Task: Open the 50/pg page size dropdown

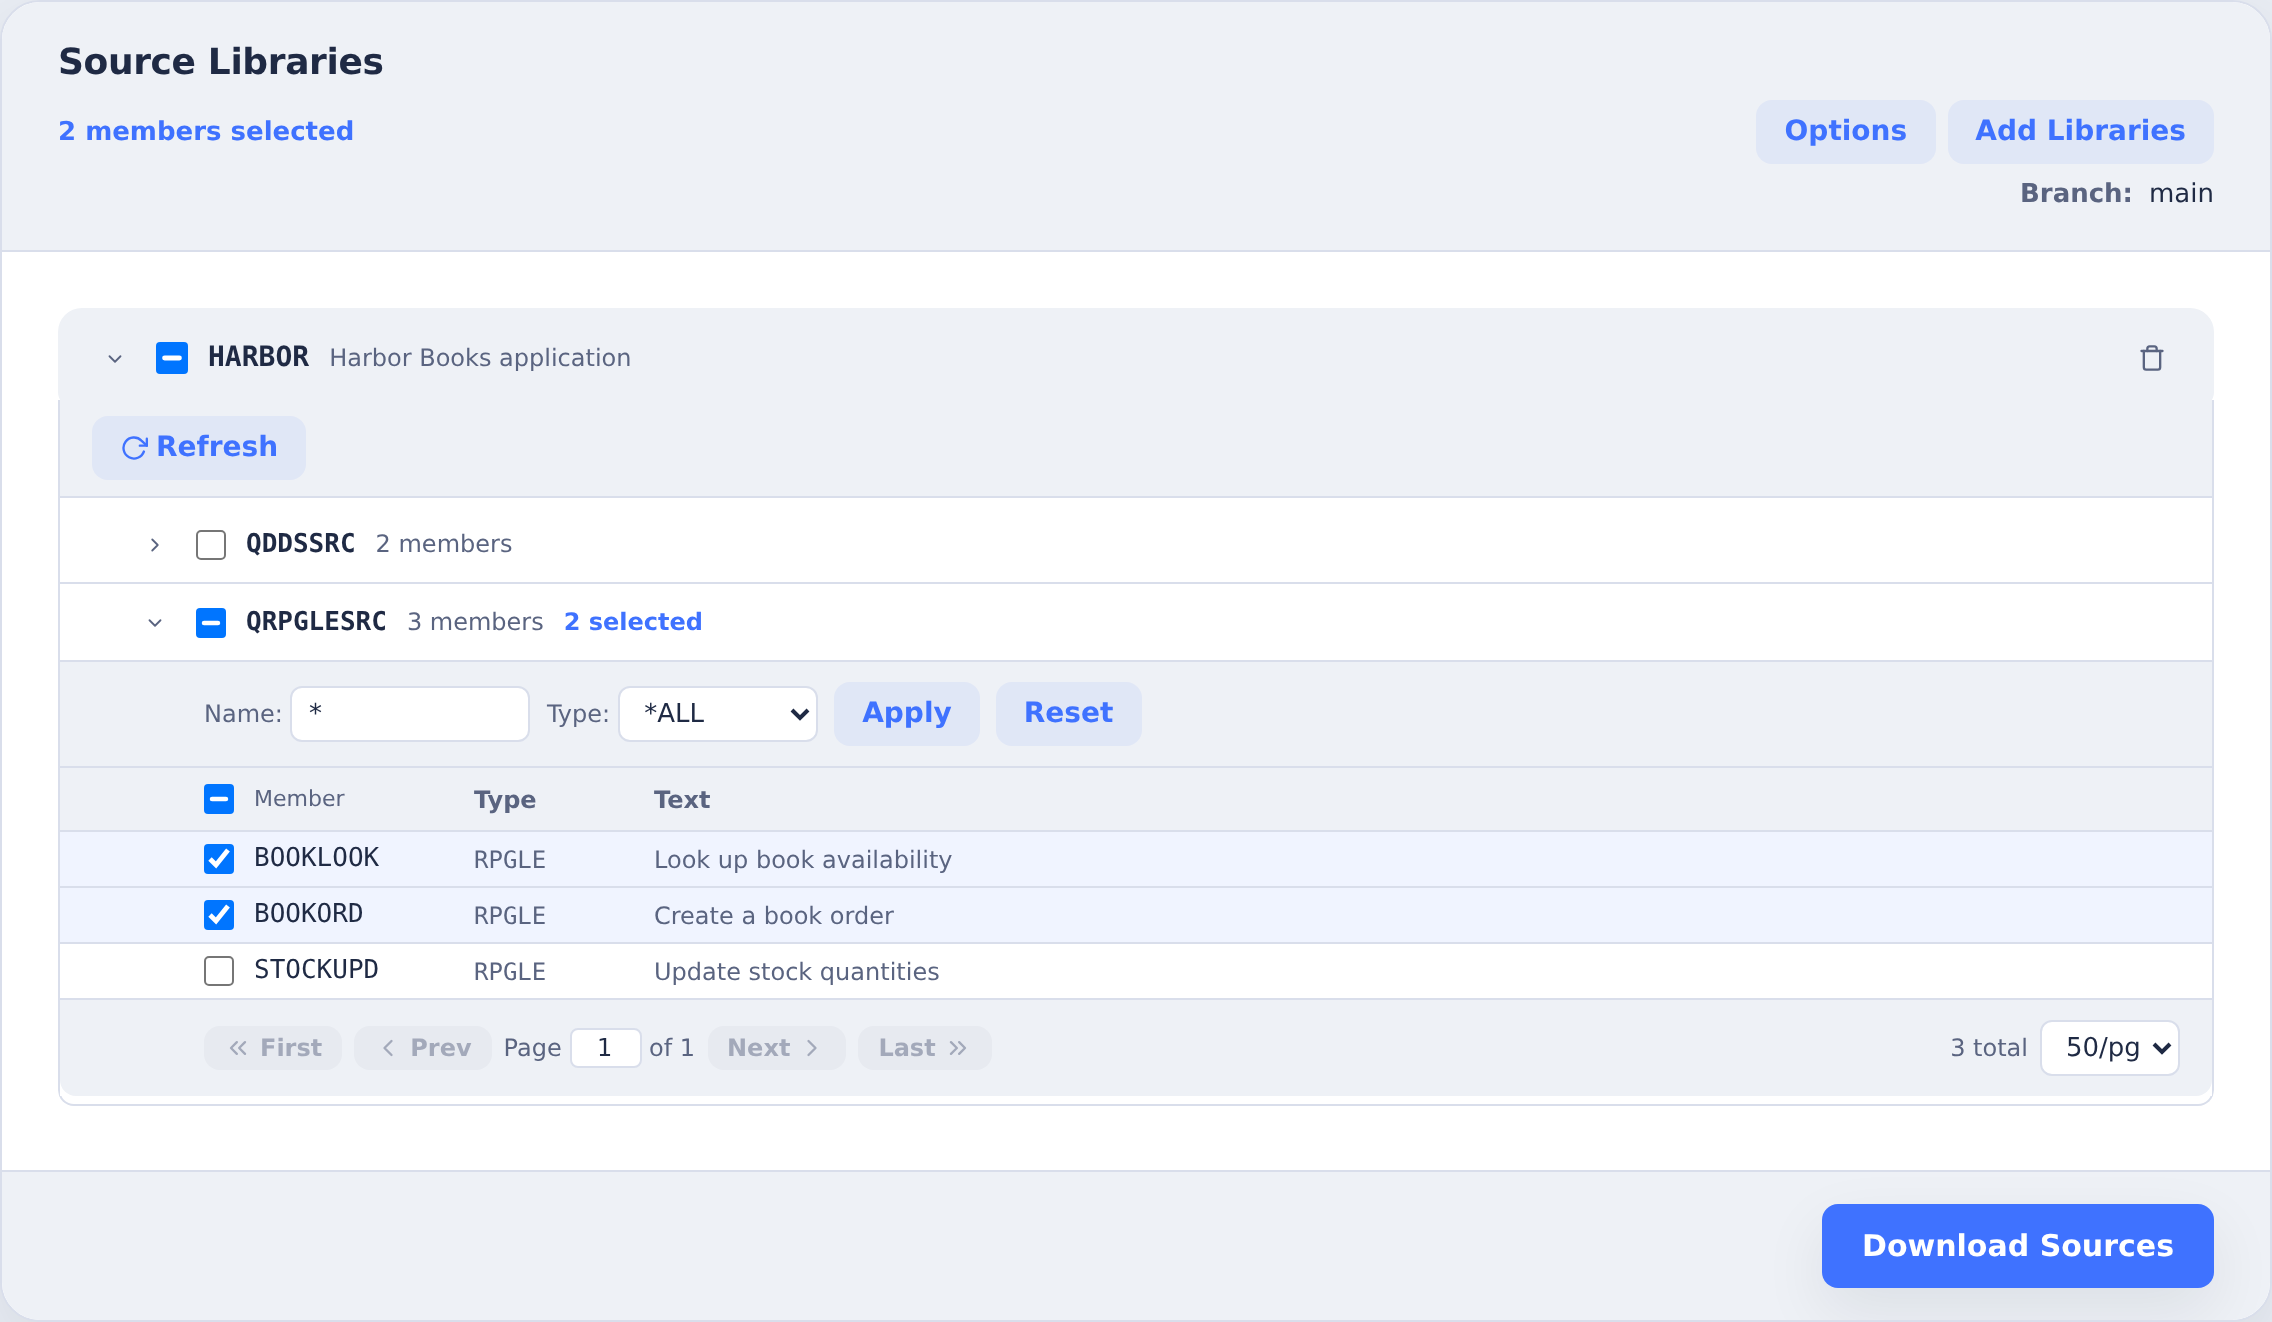Action: point(2110,1048)
